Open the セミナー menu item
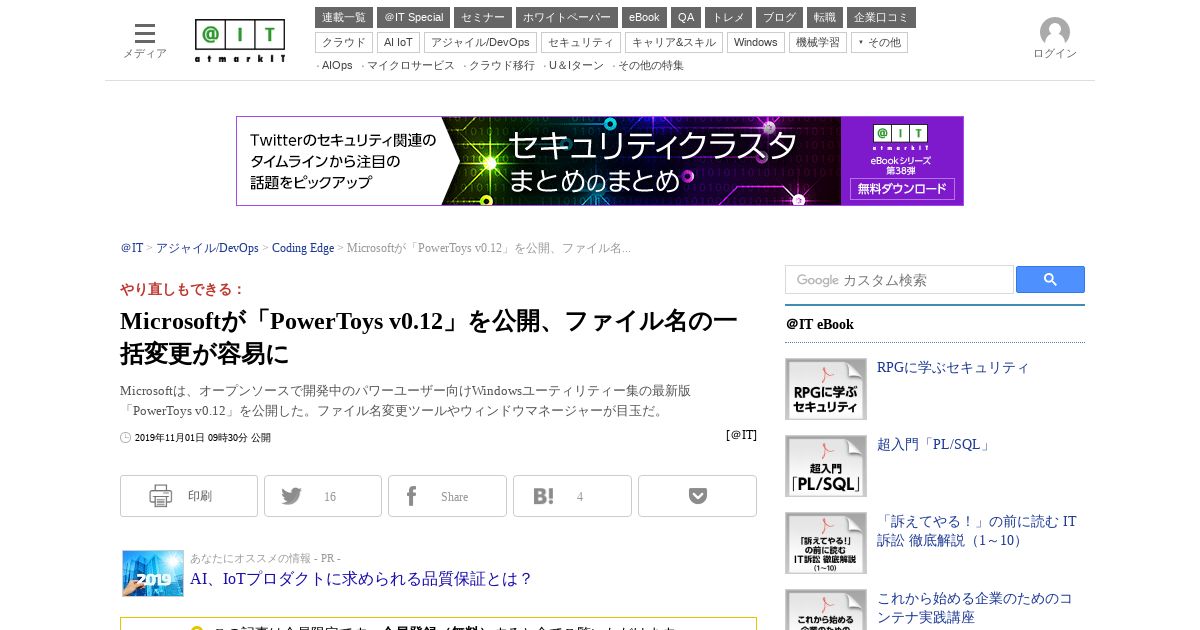 [x=483, y=17]
